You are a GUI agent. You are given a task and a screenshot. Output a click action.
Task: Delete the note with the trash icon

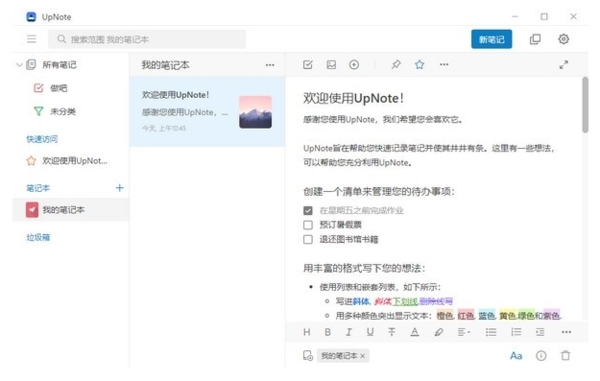[x=565, y=356]
